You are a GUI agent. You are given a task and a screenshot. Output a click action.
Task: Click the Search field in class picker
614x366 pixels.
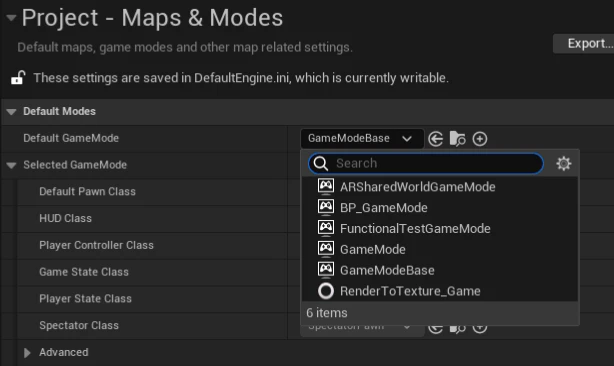pos(426,163)
